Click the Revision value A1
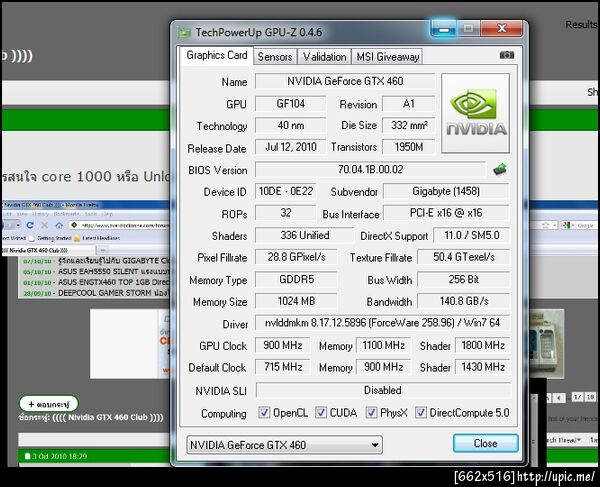This screenshot has width=600, height=487. [409, 104]
